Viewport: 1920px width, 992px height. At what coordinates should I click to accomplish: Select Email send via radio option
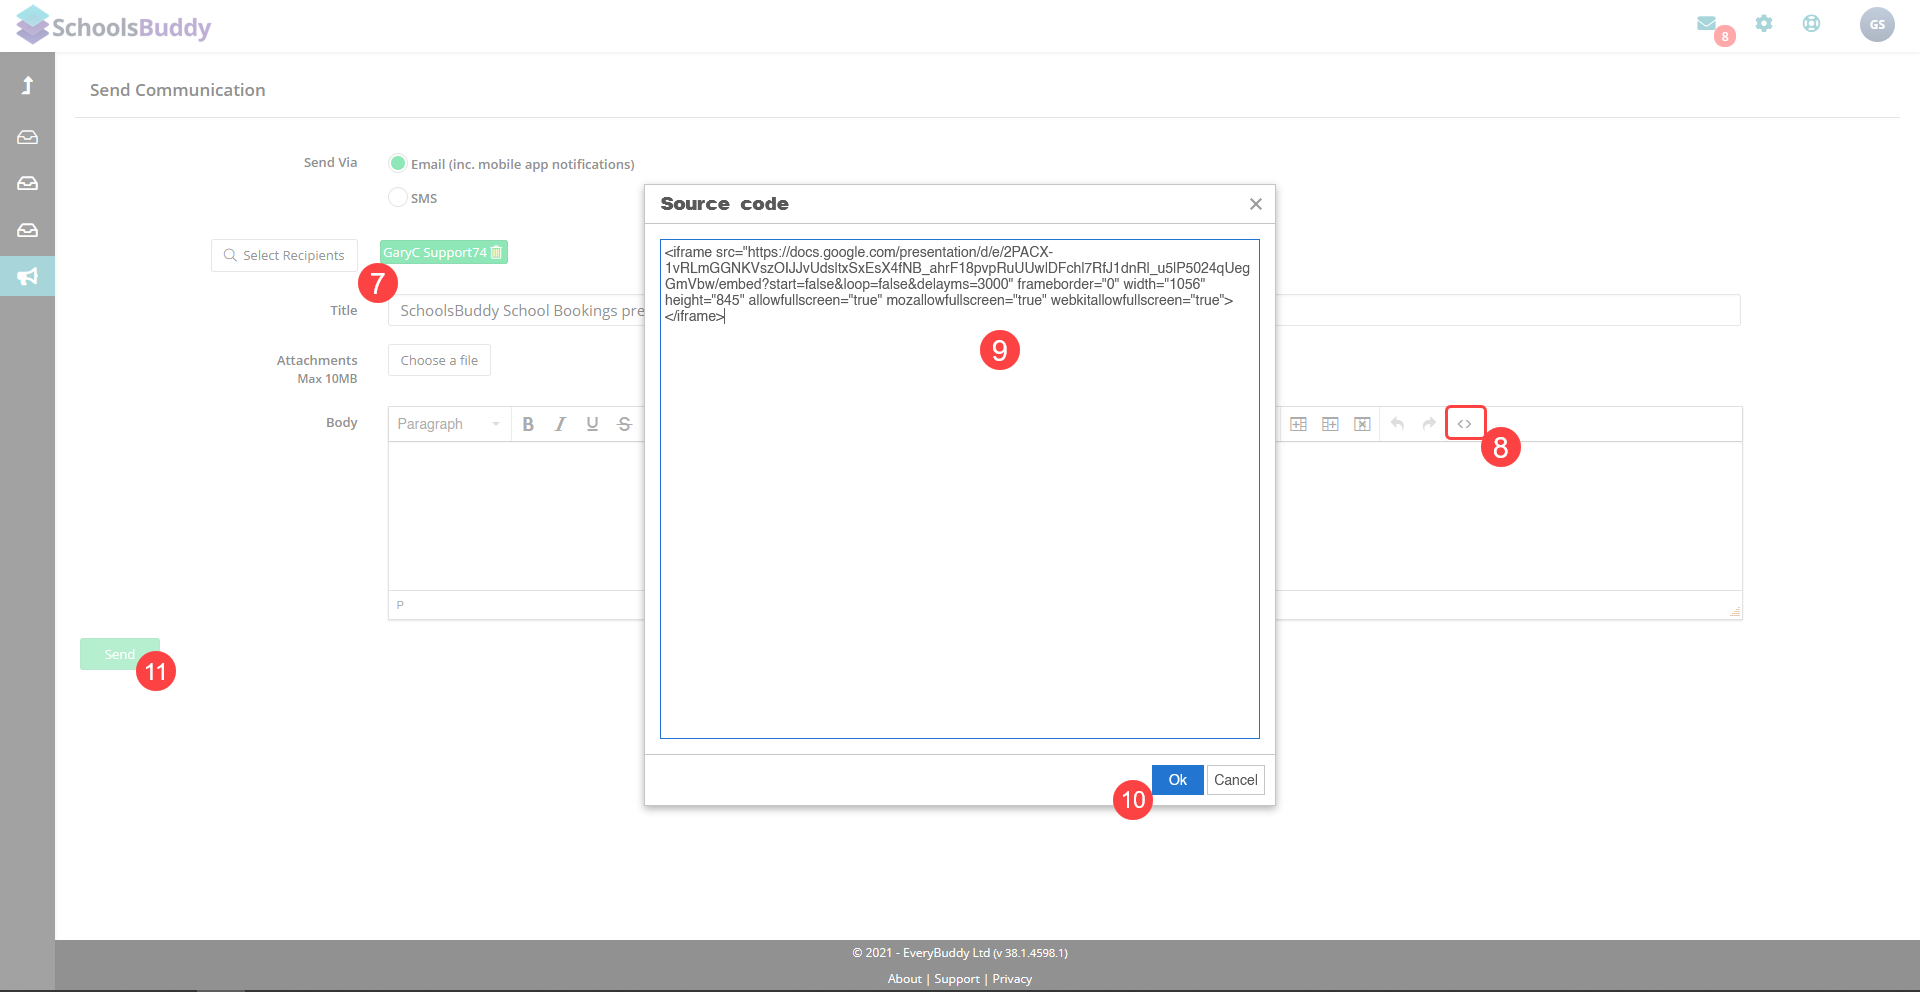pos(398,163)
